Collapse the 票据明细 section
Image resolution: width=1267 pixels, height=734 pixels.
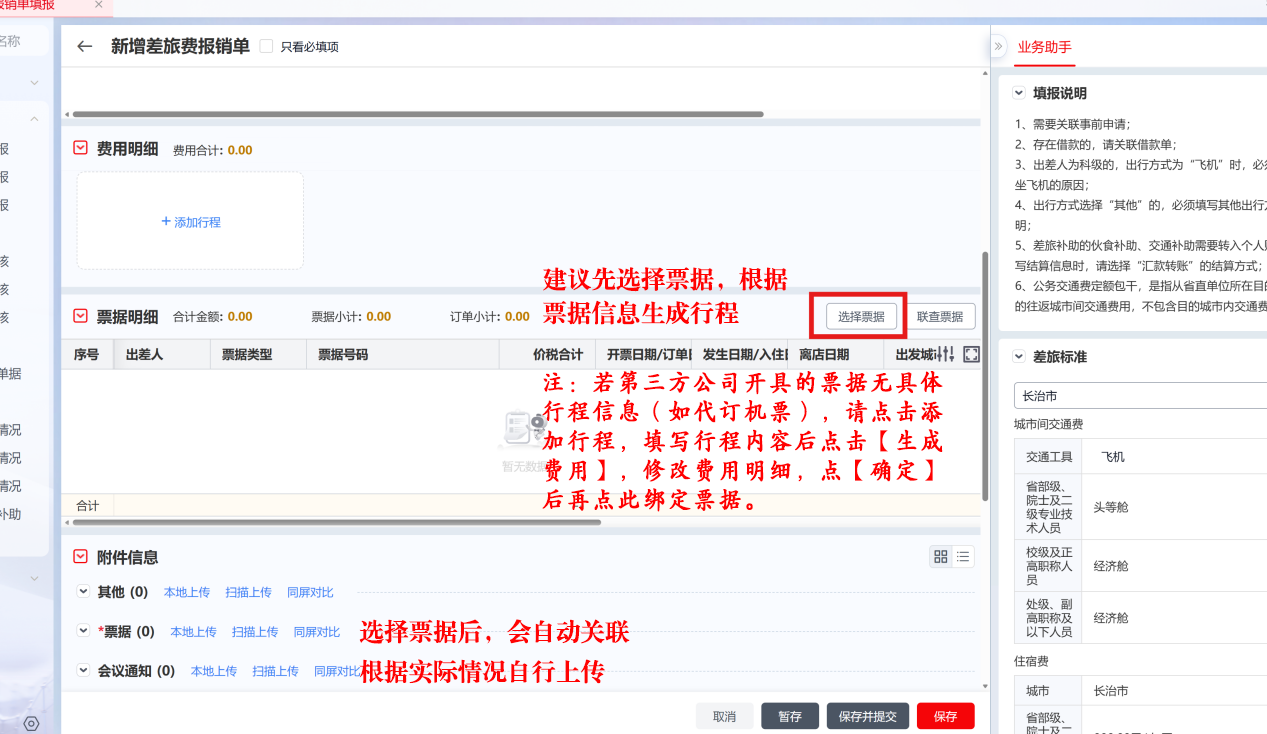(81, 317)
